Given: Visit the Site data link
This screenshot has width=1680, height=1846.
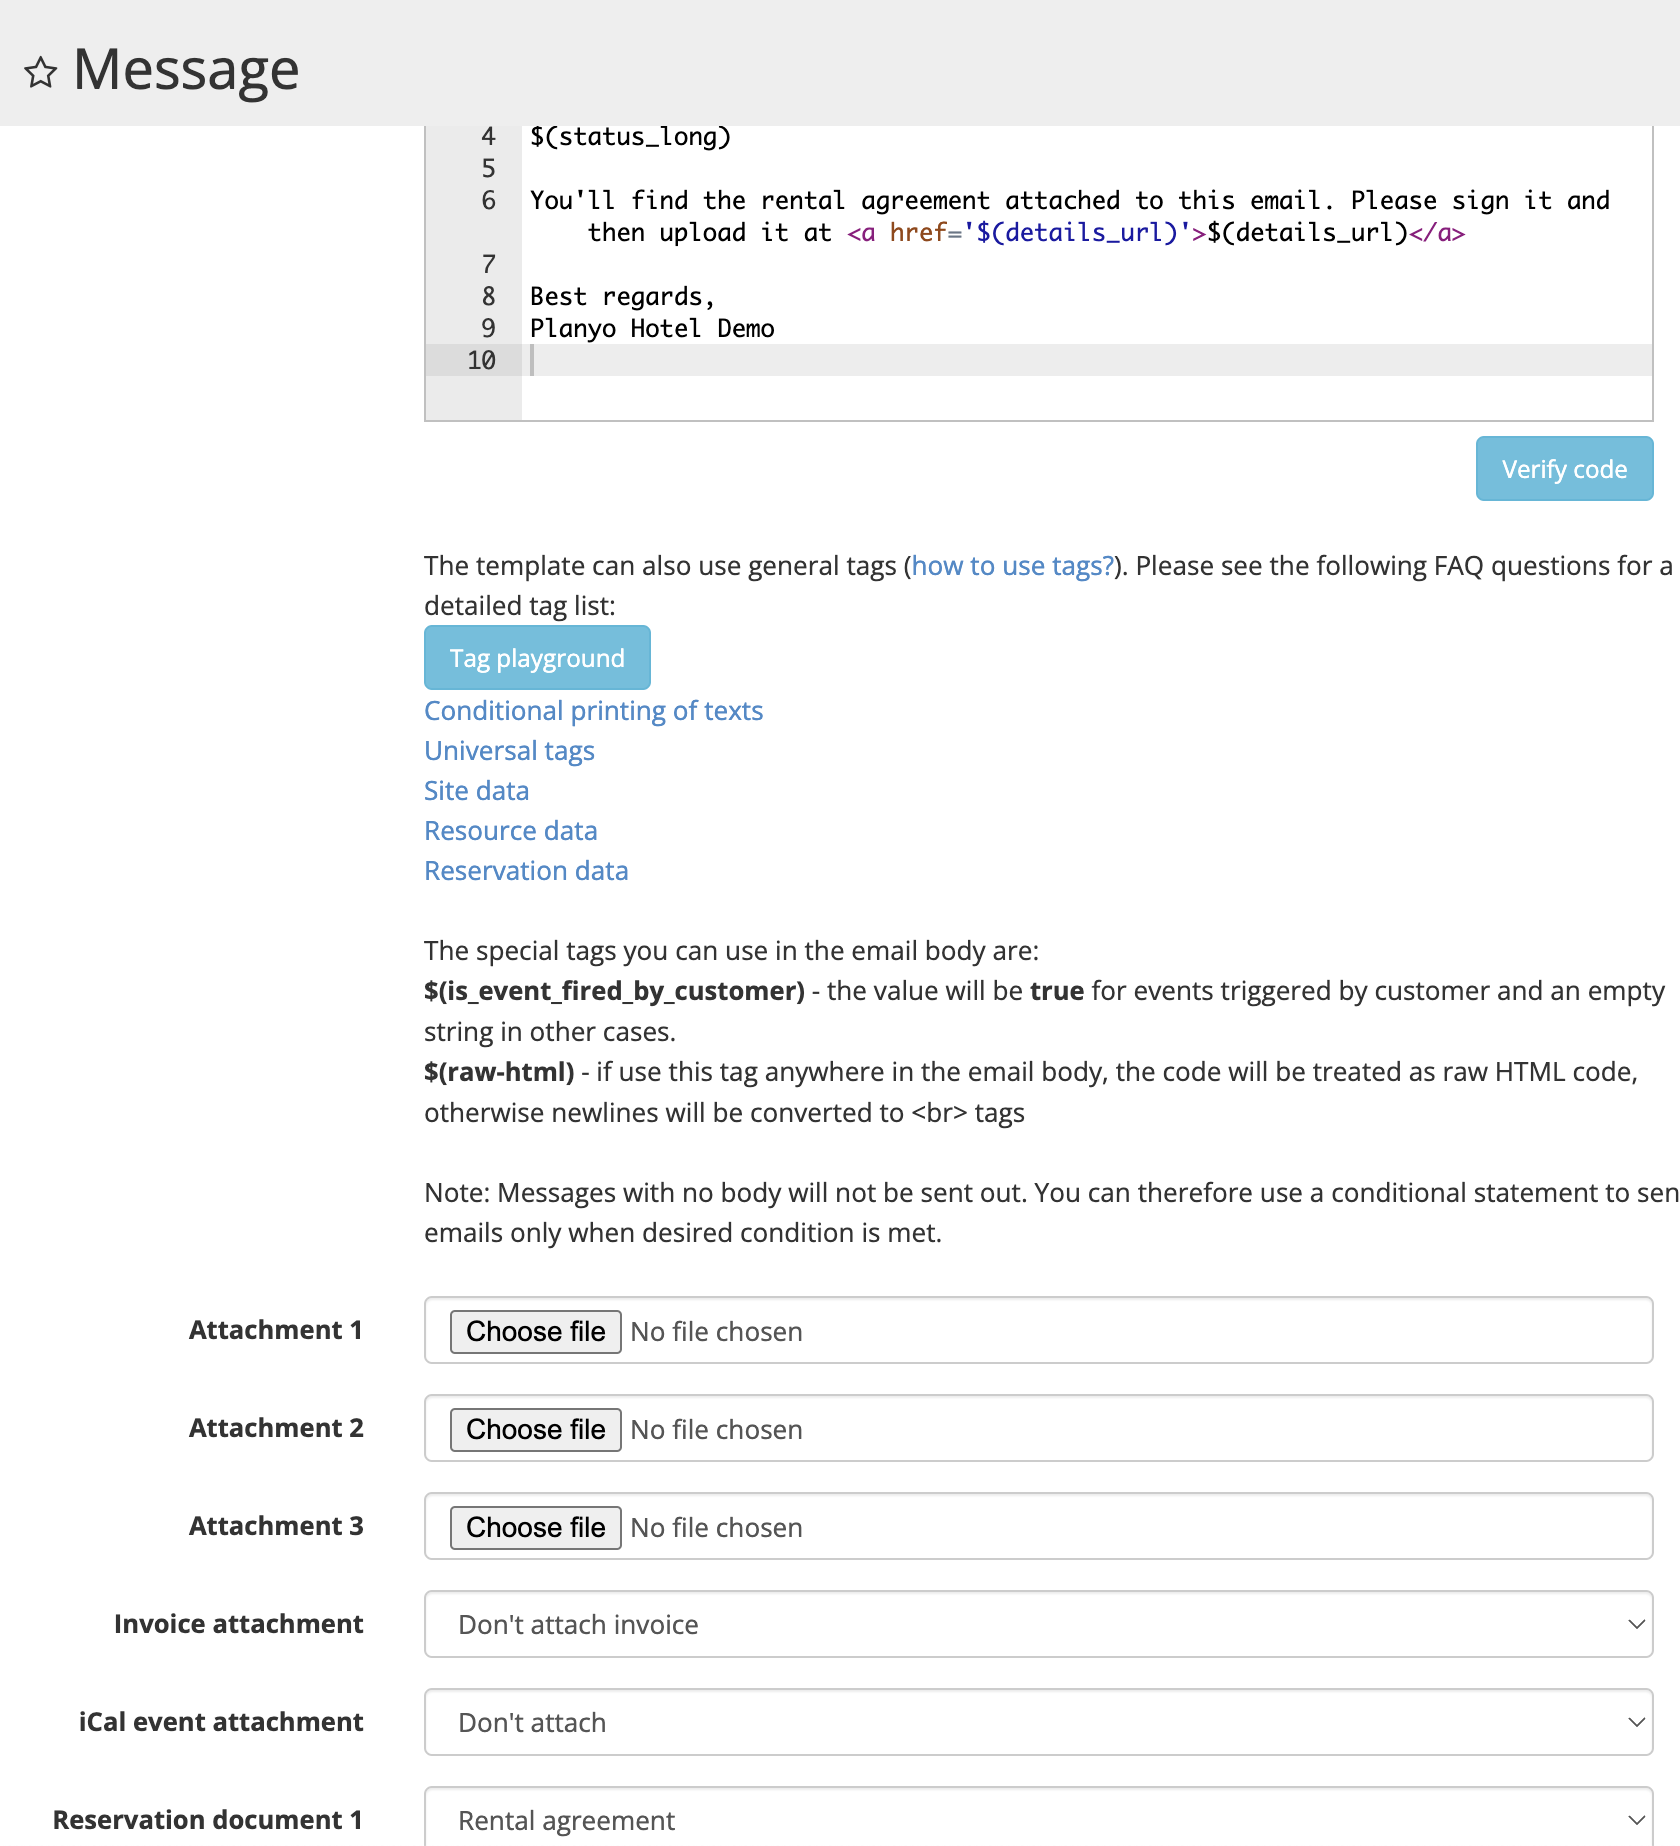Looking at the screenshot, I should (x=476, y=791).
